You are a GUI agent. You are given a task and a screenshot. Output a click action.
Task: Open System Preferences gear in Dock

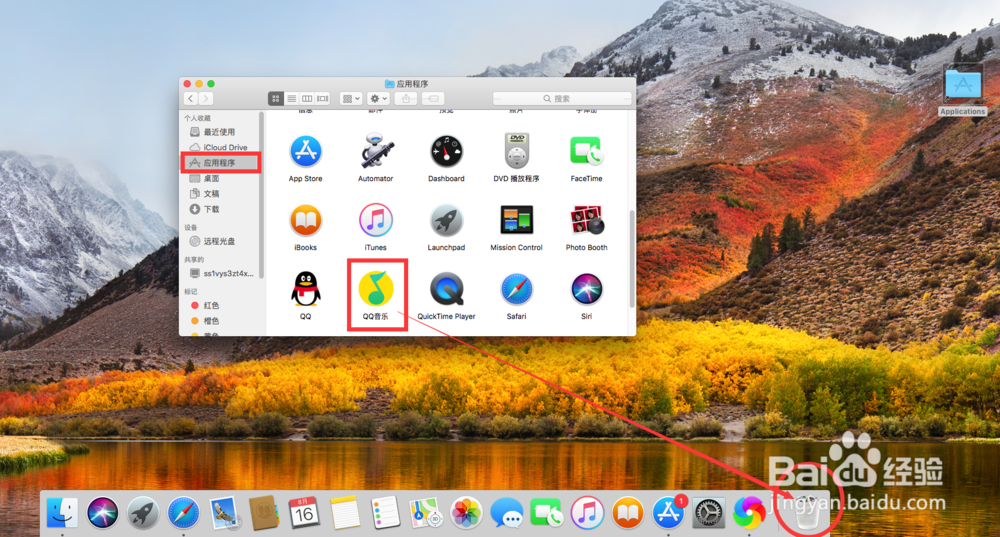[x=709, y=513]
